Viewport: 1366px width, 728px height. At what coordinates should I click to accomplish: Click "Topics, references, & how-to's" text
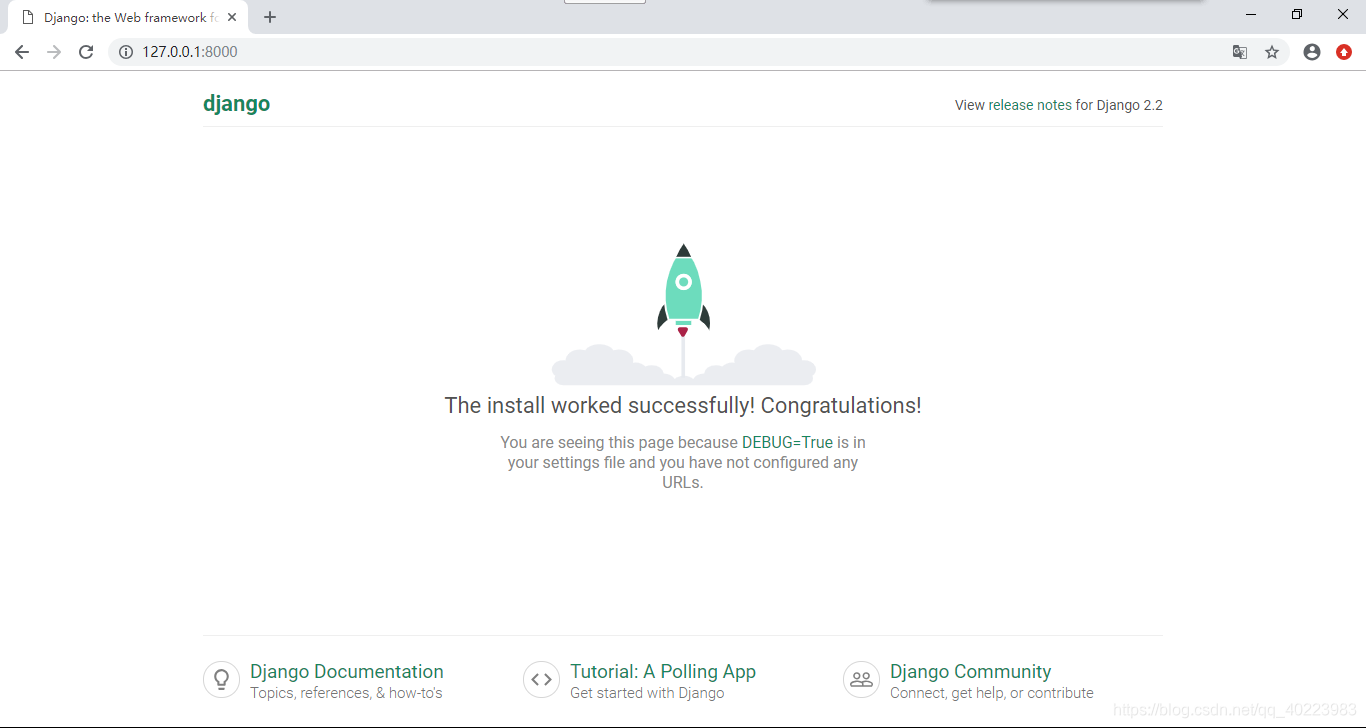[x=346, y=693]
